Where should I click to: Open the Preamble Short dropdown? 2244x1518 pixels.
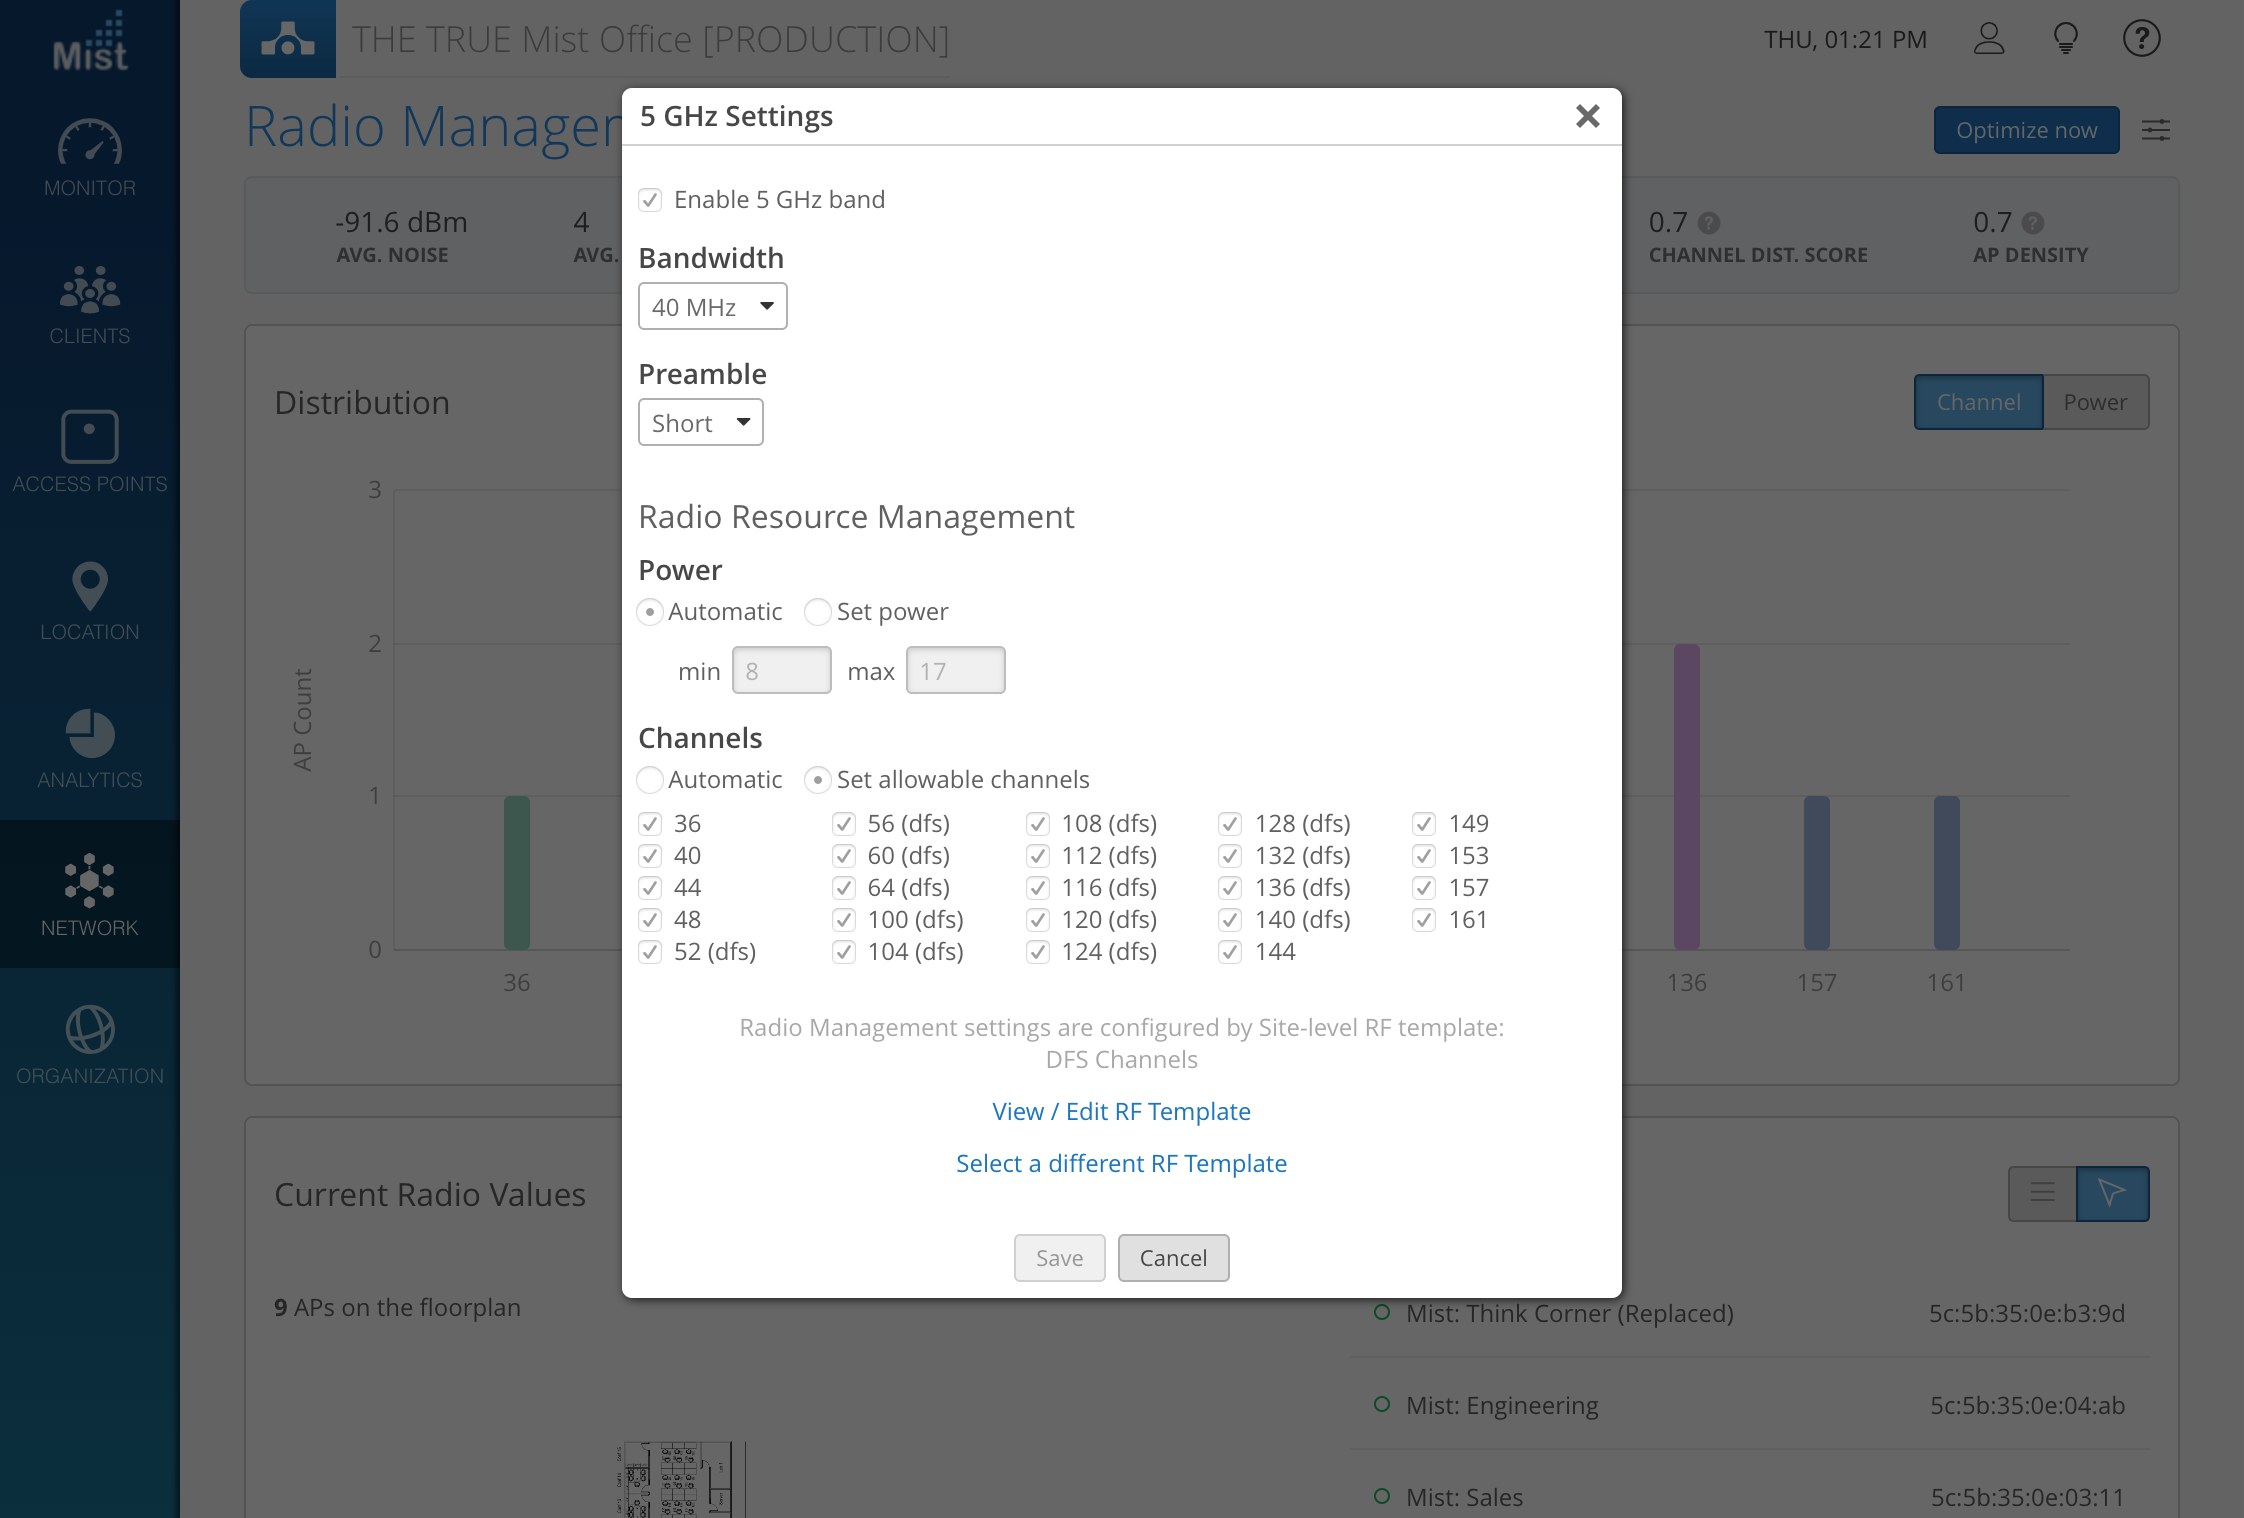(x=700, y=423)
